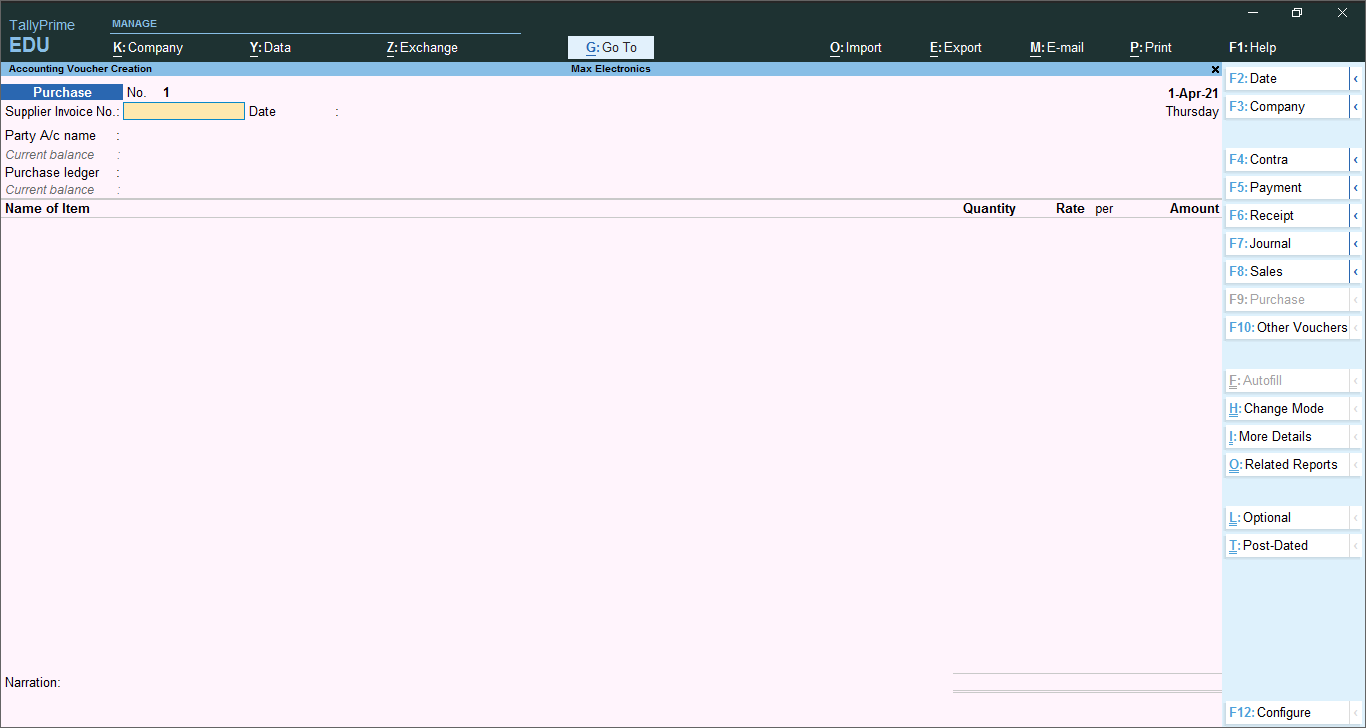Open the K: Company menu
The image size is (1366, 728).
148,48
